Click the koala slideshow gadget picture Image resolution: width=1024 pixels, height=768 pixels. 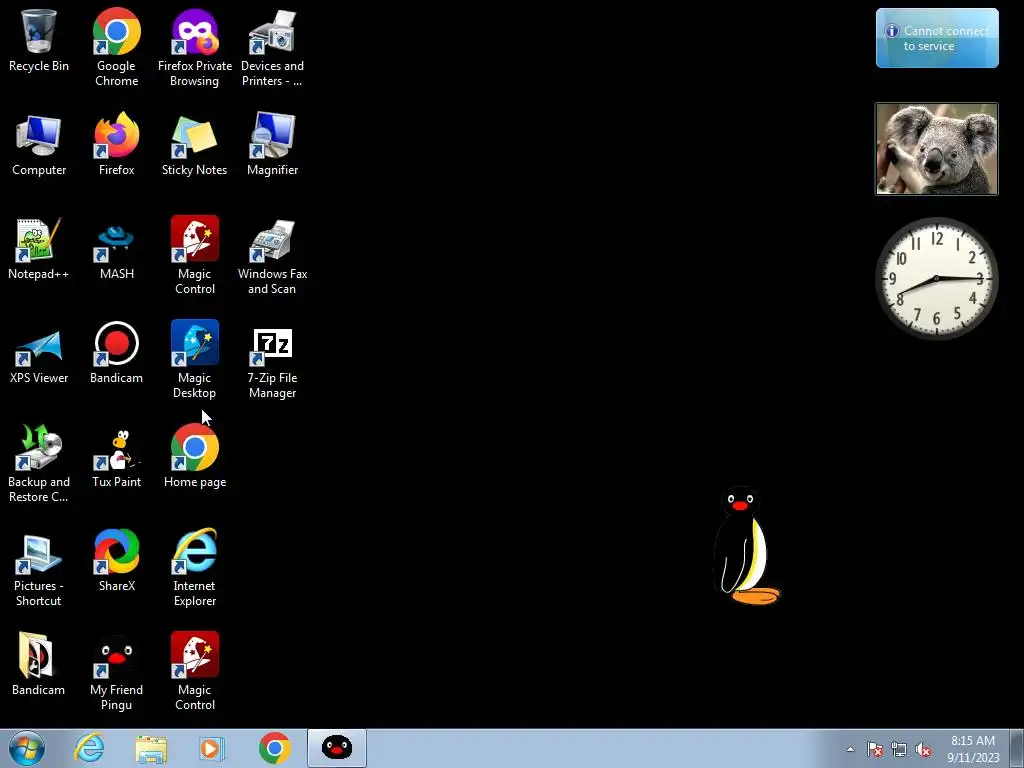pos(937,149)
